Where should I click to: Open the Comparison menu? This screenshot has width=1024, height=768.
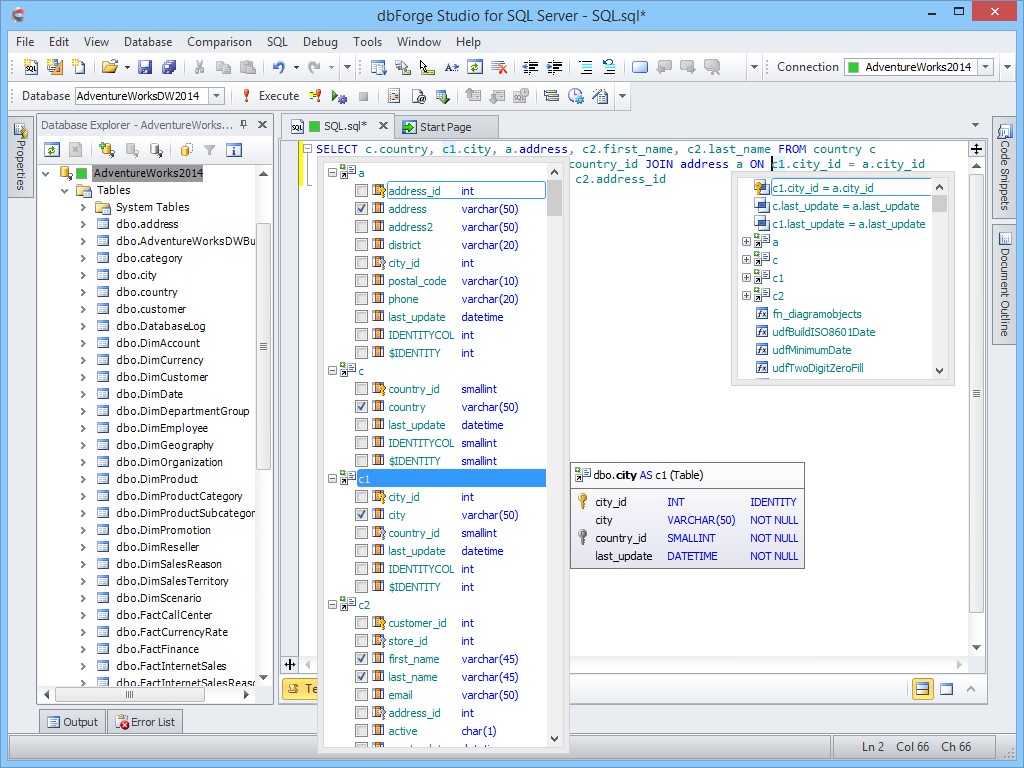tap(219, 42)
